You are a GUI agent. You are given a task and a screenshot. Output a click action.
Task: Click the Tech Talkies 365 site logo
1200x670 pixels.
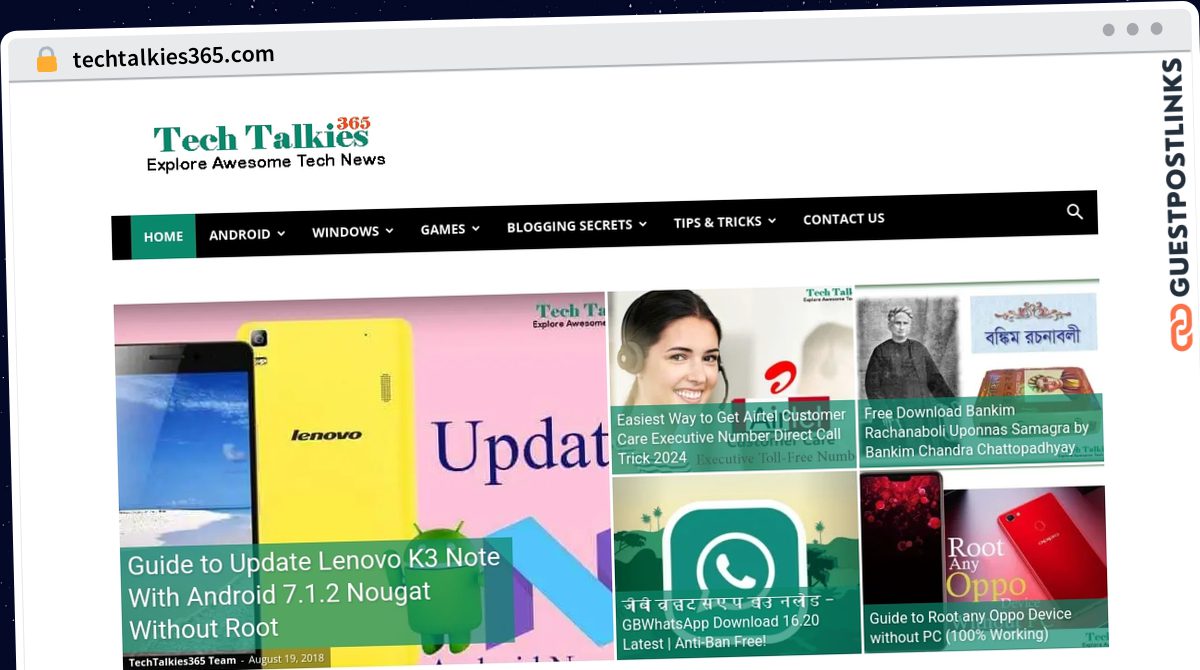coord(265,145)
